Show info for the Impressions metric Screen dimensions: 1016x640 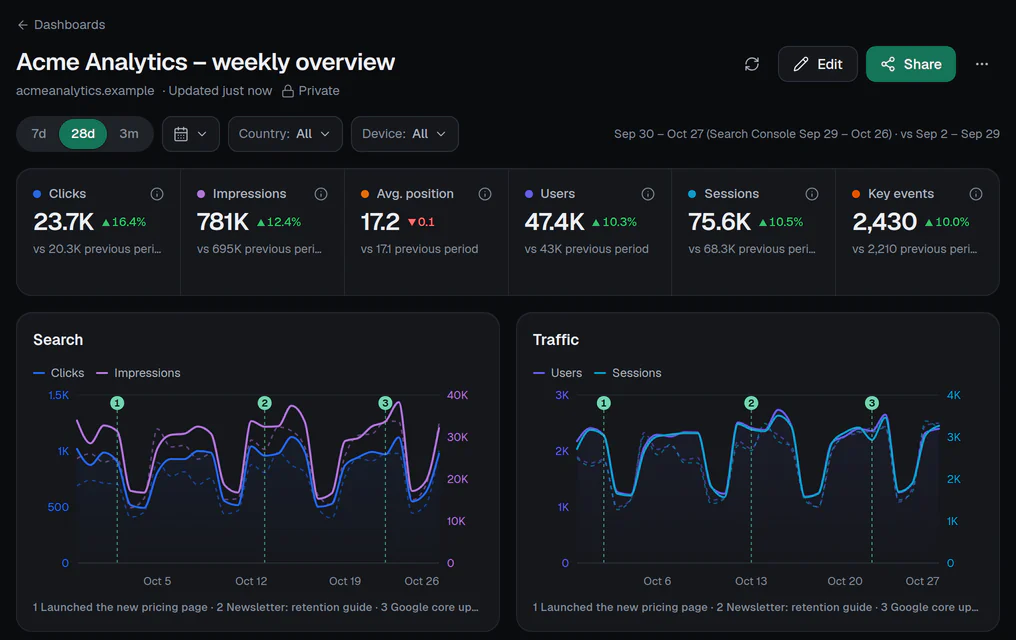tap(321, 194)
